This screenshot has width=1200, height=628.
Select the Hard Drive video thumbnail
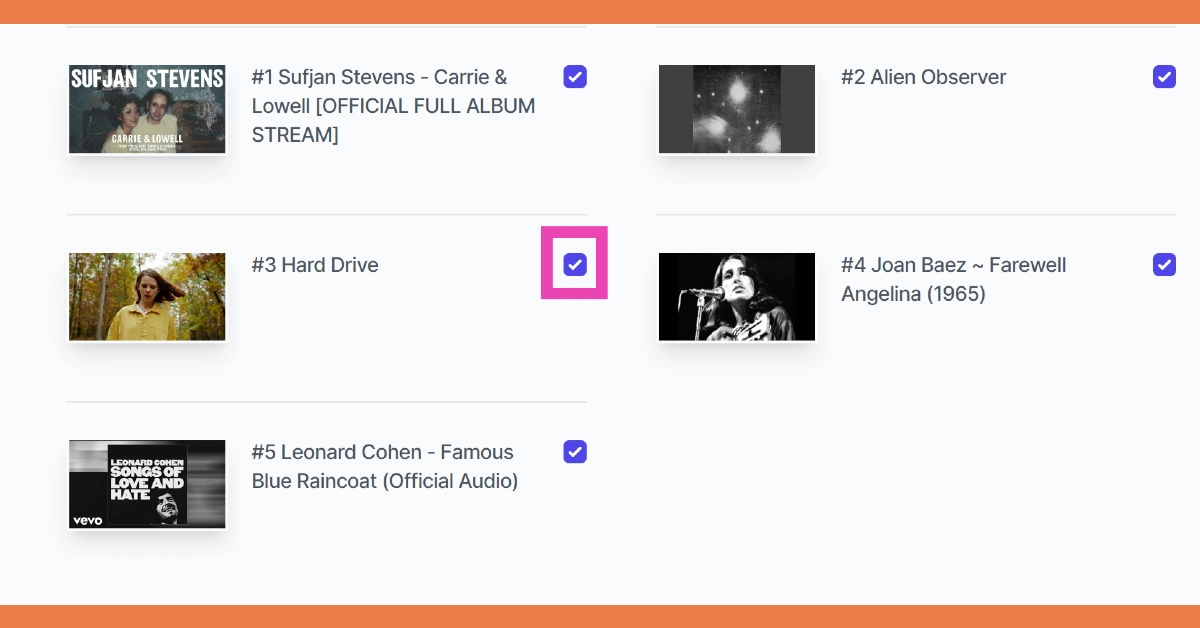(x=147, y=296)
